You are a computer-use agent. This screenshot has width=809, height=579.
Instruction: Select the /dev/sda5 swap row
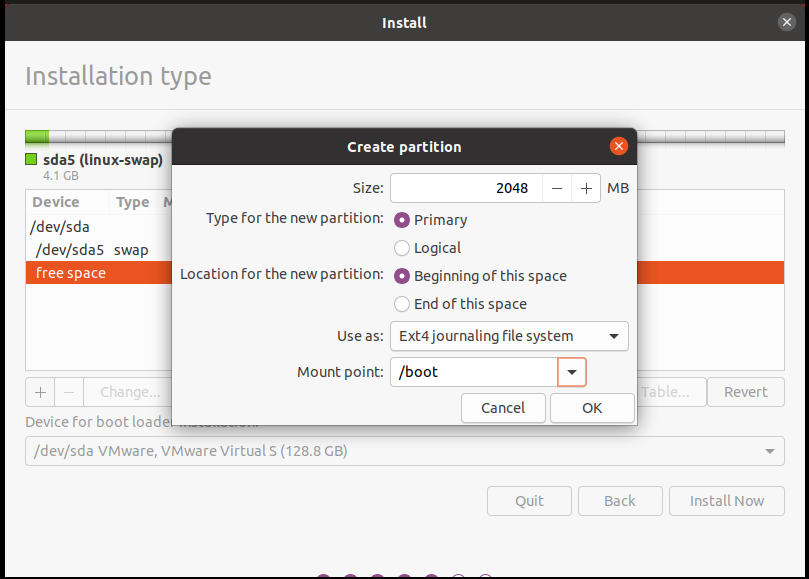[x=90, y=250]
